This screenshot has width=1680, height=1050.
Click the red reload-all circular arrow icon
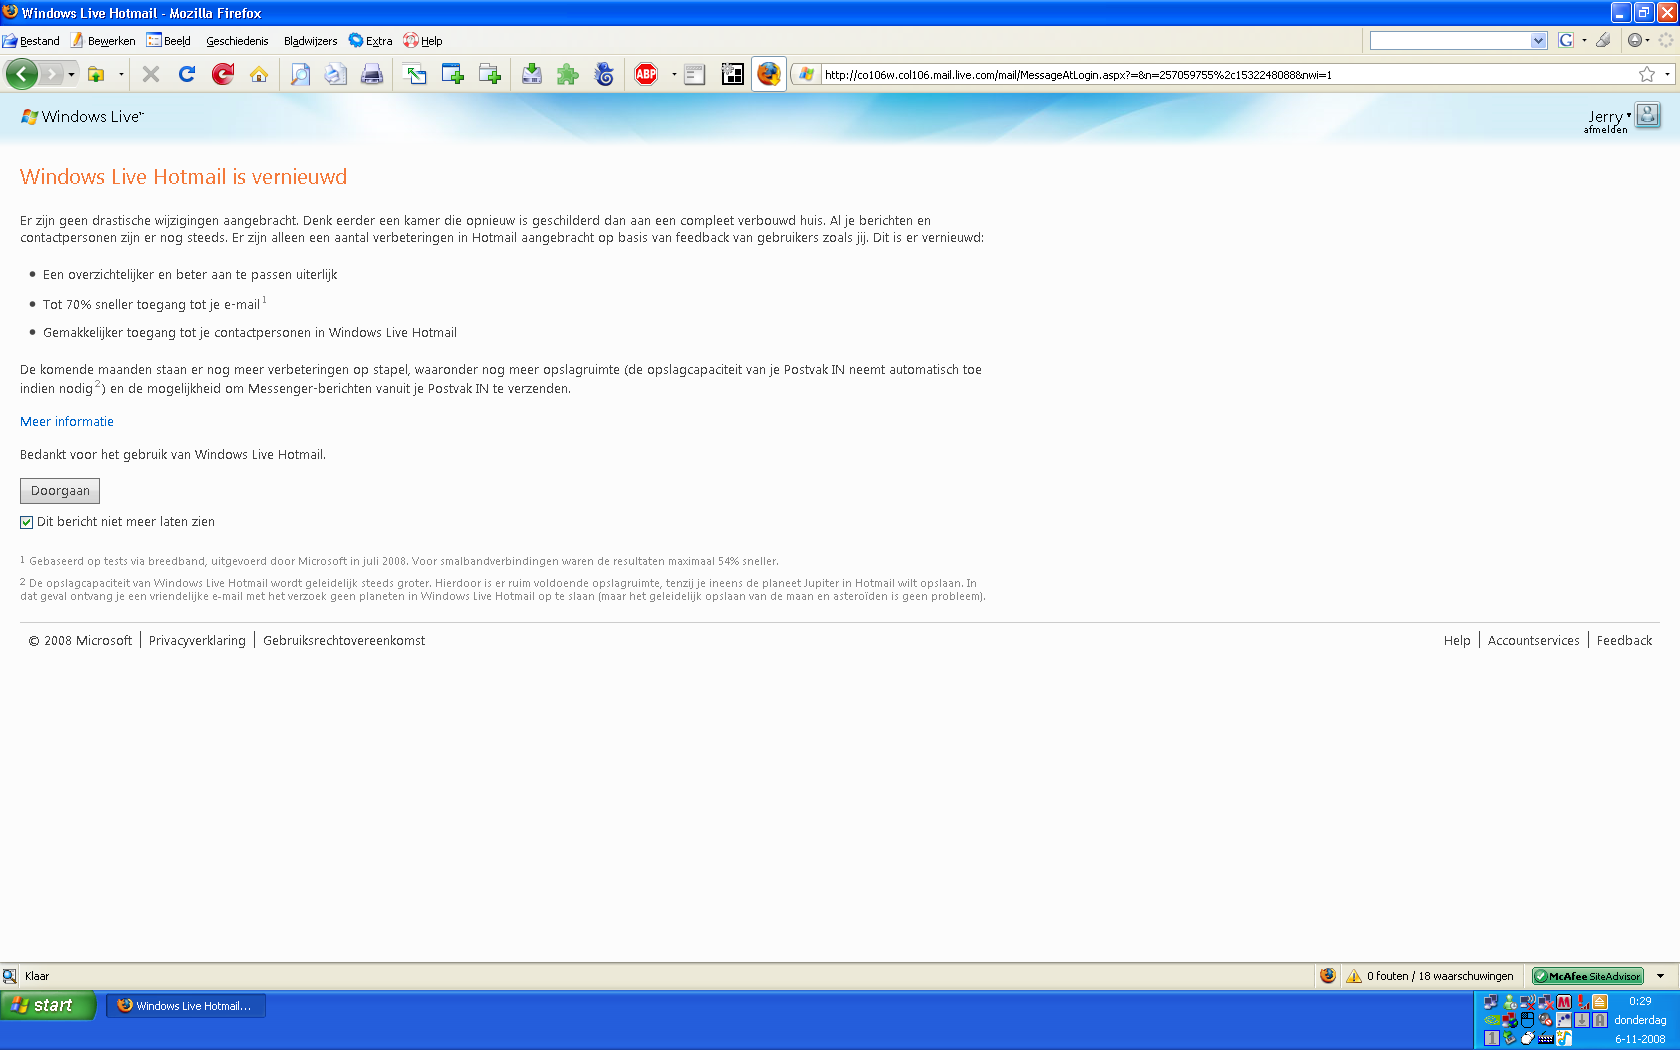[223, 74]
